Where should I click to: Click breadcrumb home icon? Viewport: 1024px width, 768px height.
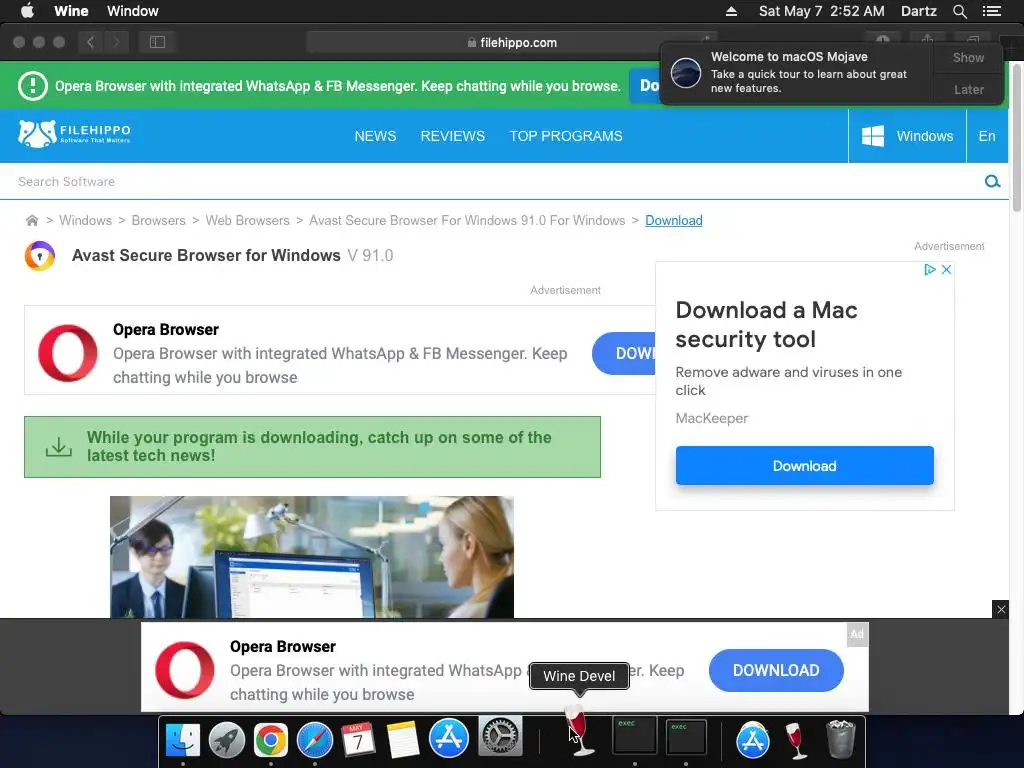[x=32, y=220]
